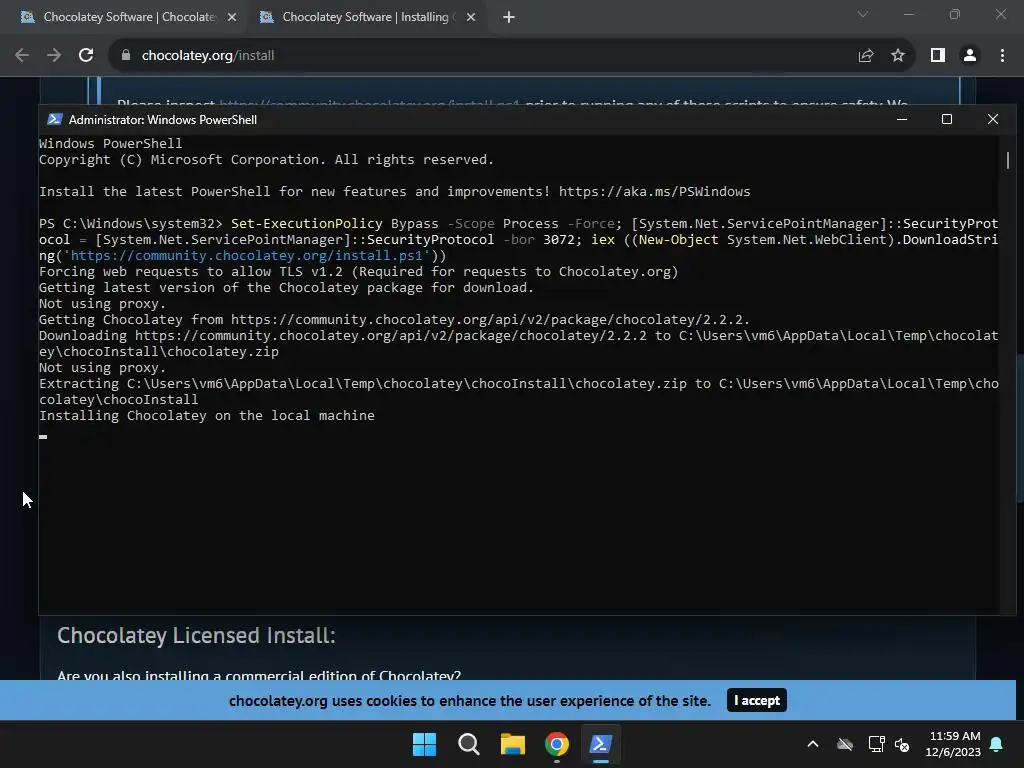The image size is (1024, 768).
Task: Maximize the PowerShell window
Action: coord(947,120)
